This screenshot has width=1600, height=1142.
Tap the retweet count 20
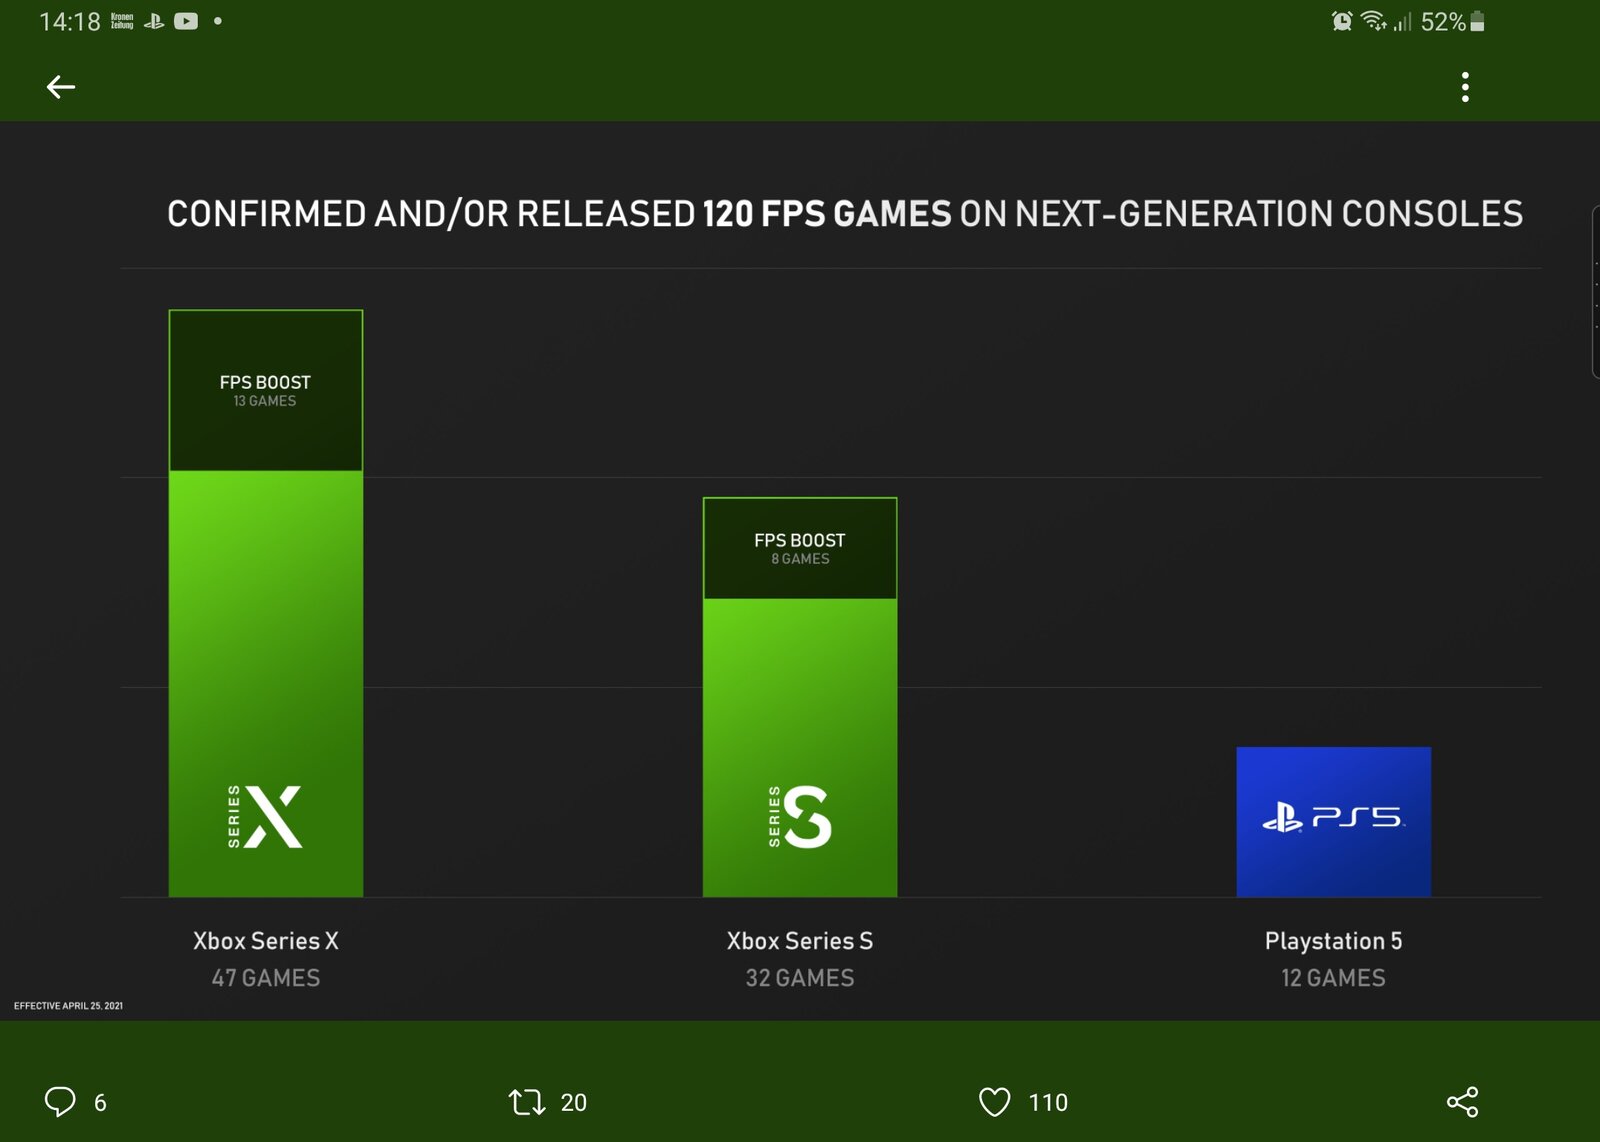573,1103
